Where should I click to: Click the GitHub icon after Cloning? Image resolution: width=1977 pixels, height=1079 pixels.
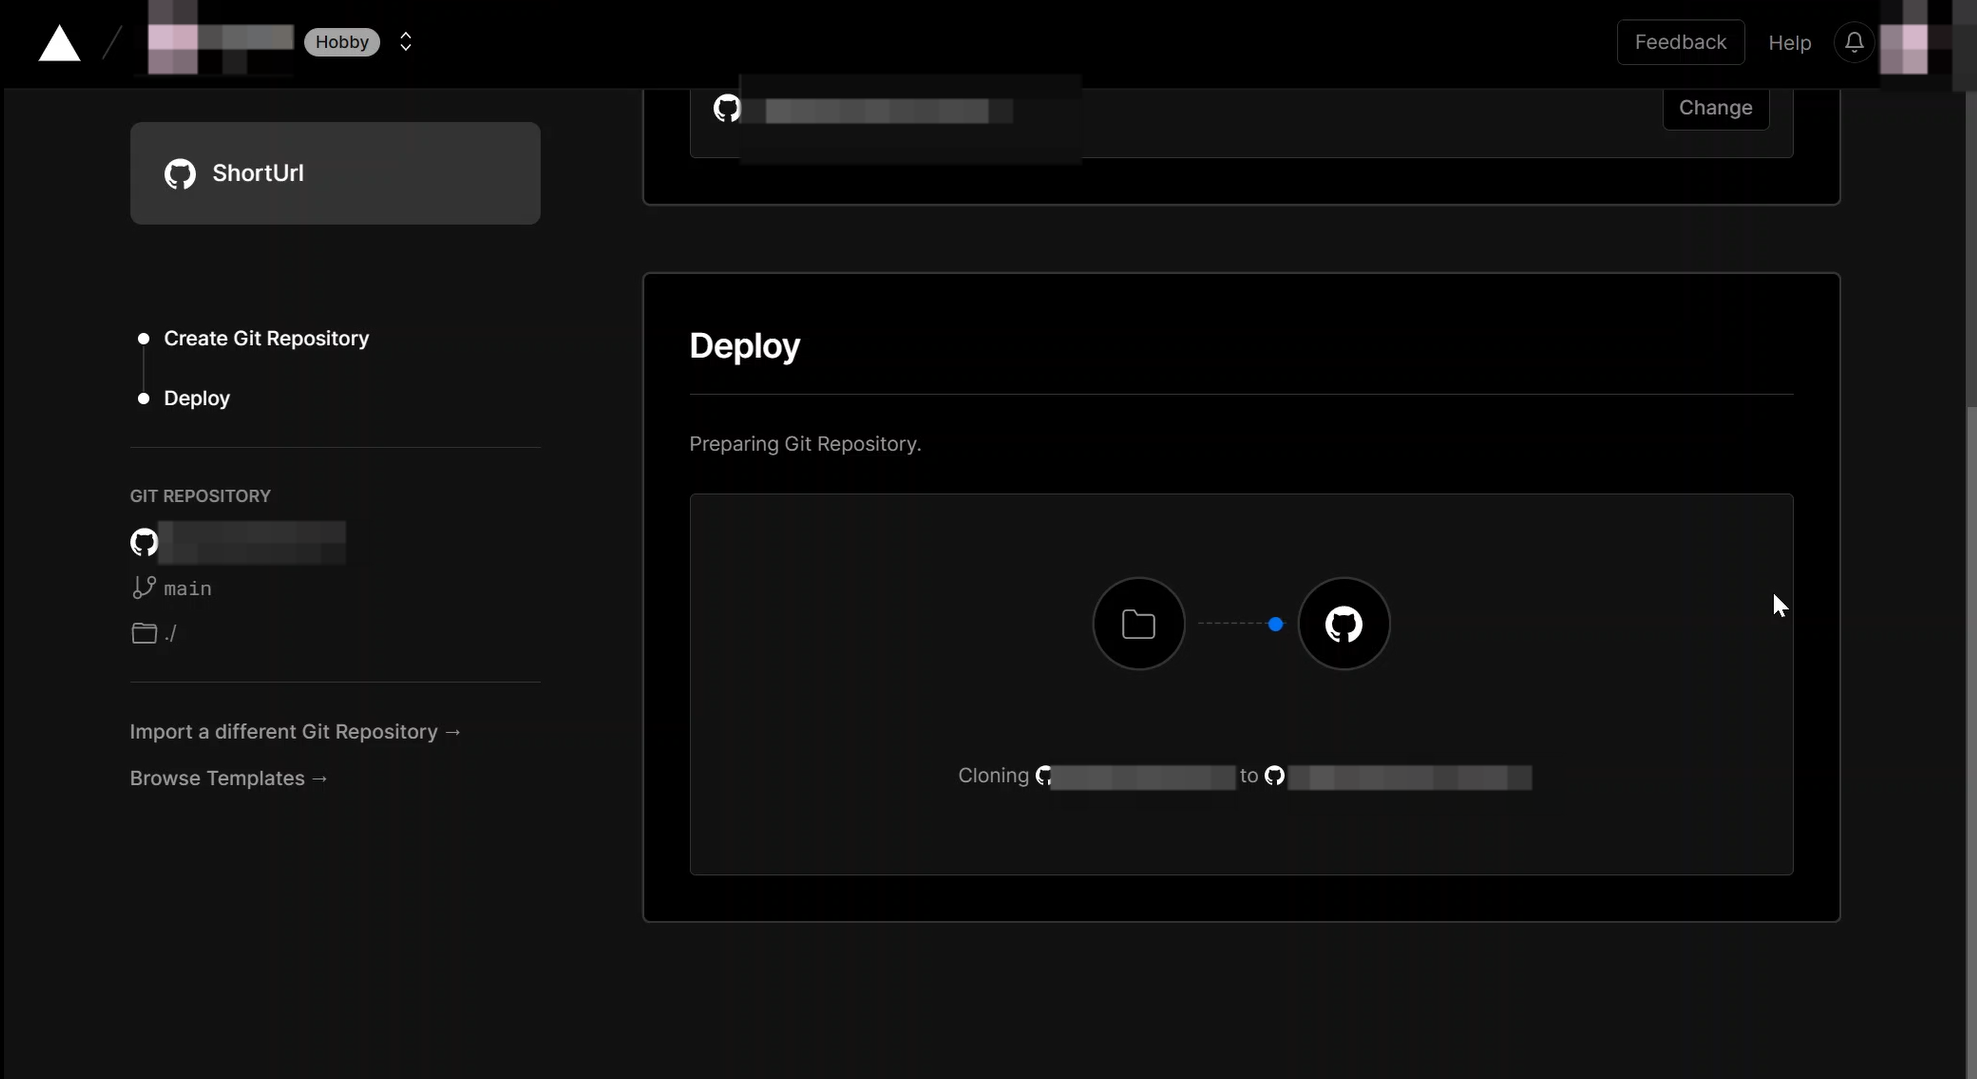coord(1043,776)
